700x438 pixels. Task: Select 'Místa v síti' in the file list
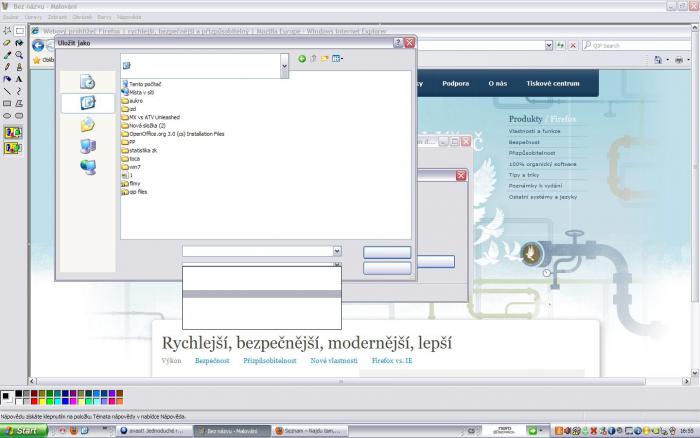(x=138, y=92)
